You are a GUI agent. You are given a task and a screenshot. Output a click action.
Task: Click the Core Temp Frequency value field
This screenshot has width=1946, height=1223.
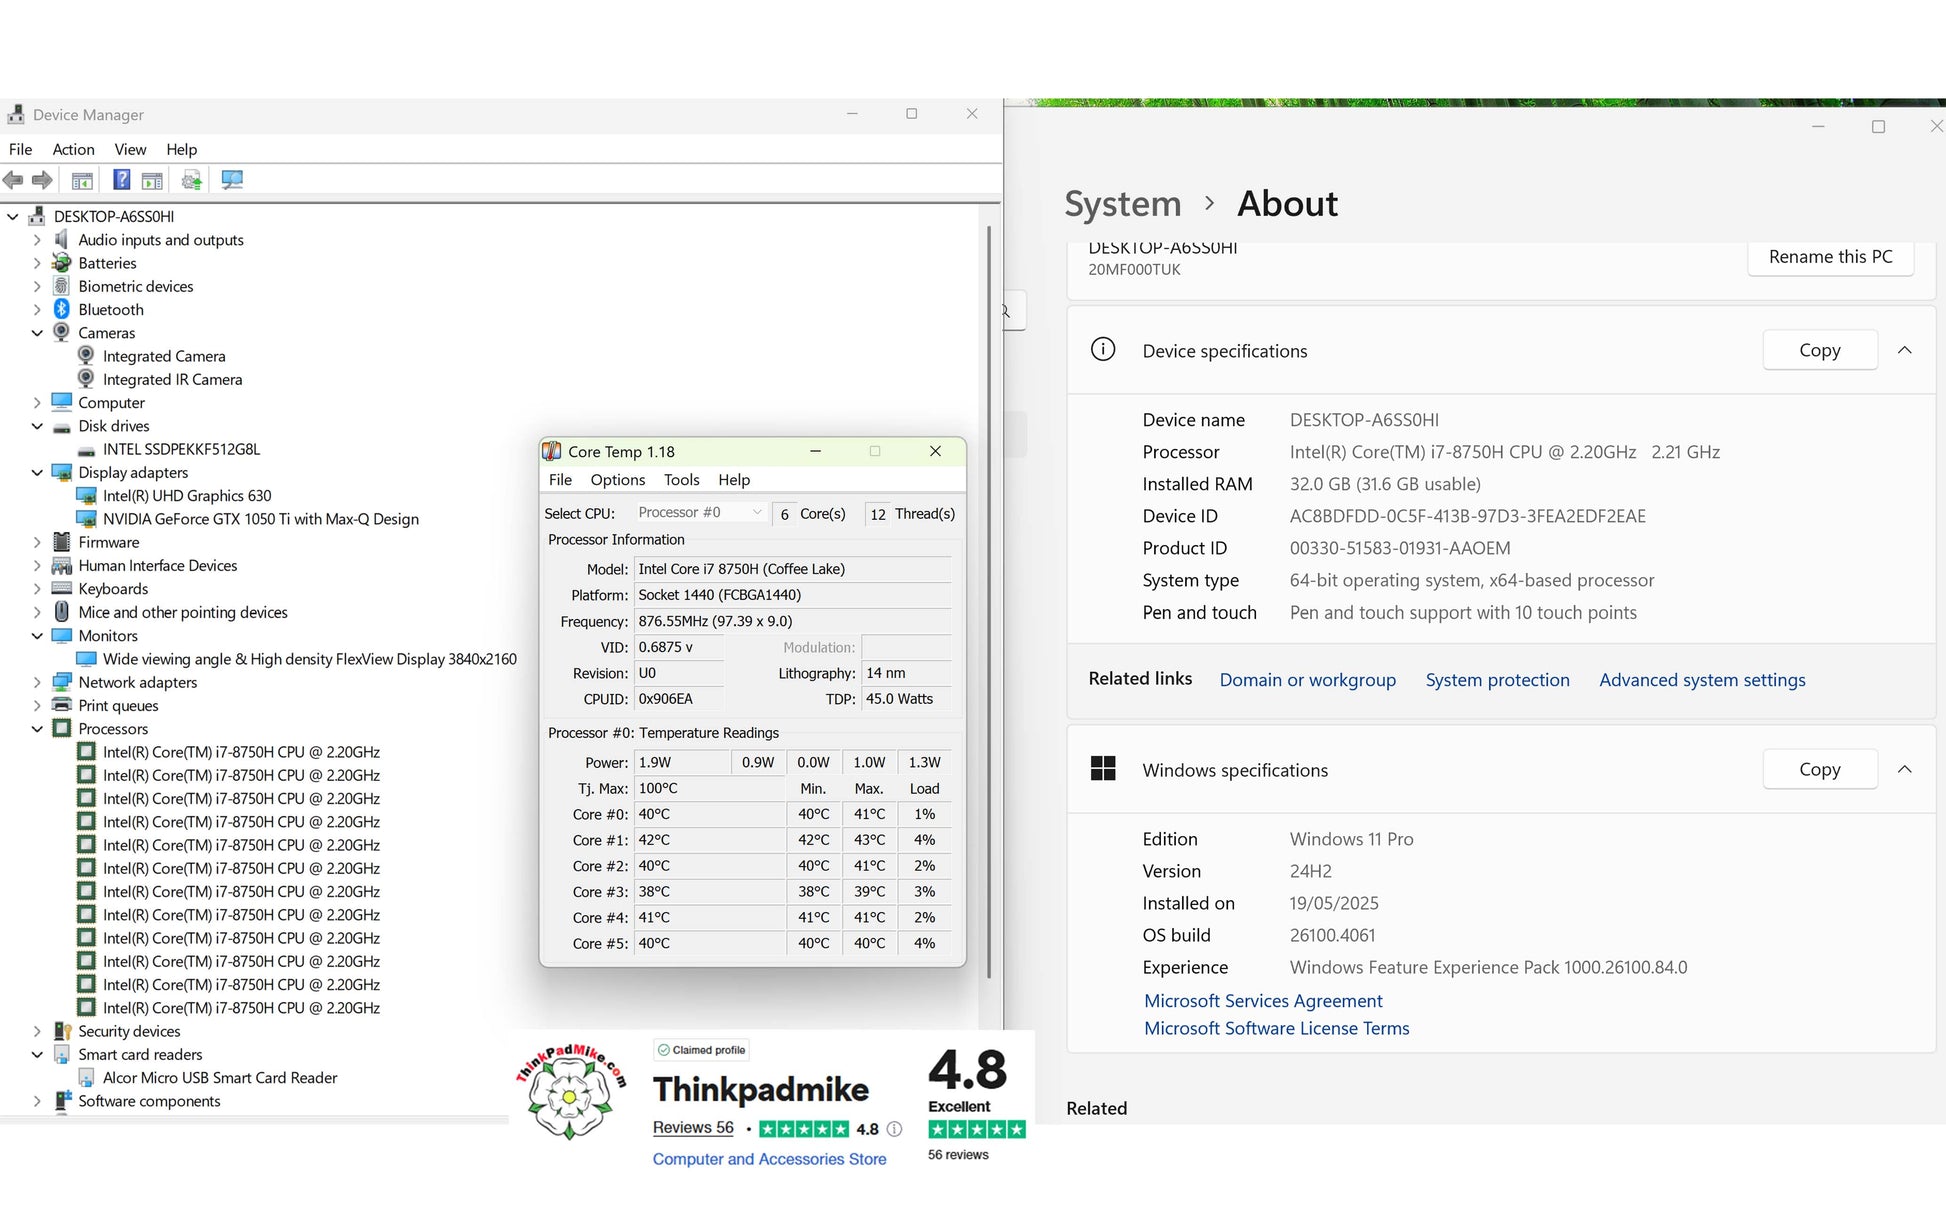(793, 621)
